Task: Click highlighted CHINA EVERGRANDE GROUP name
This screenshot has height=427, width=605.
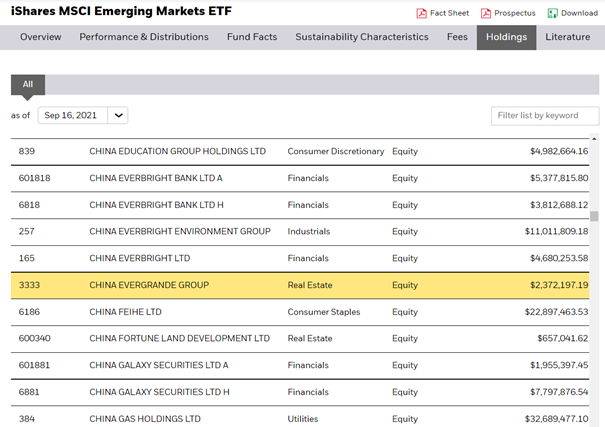Action: coord(149,285)
